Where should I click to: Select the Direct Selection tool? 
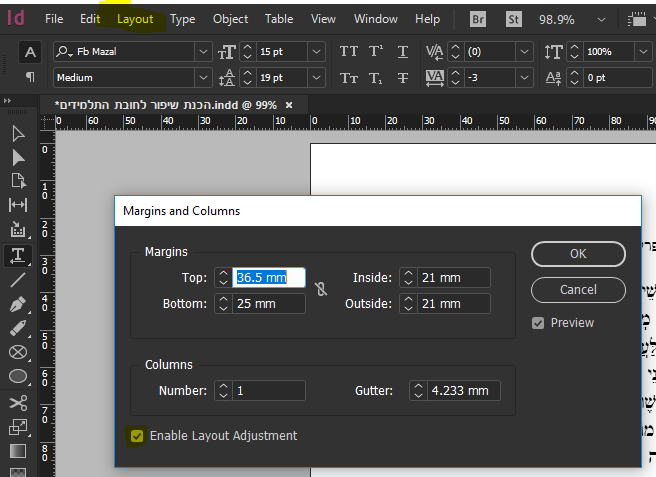click(18, 158)
